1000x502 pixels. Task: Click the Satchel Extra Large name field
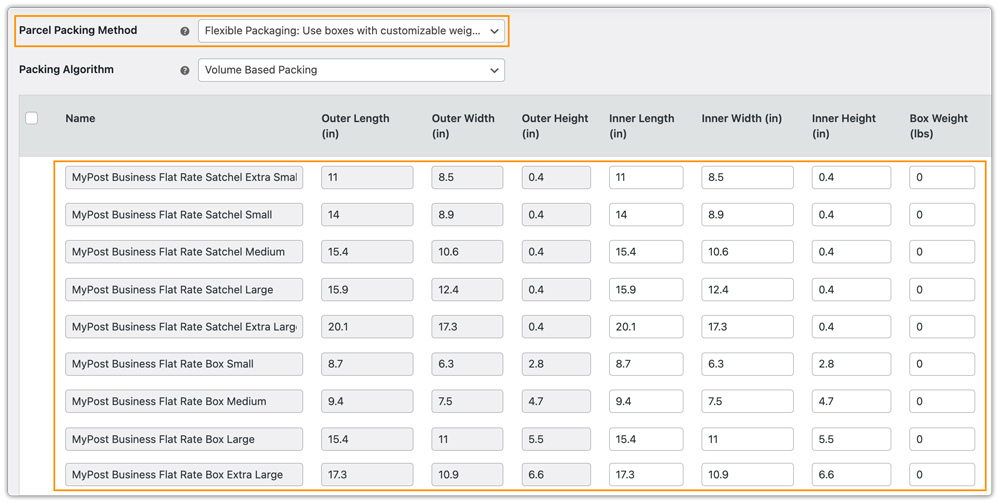(x=184, y=327)
